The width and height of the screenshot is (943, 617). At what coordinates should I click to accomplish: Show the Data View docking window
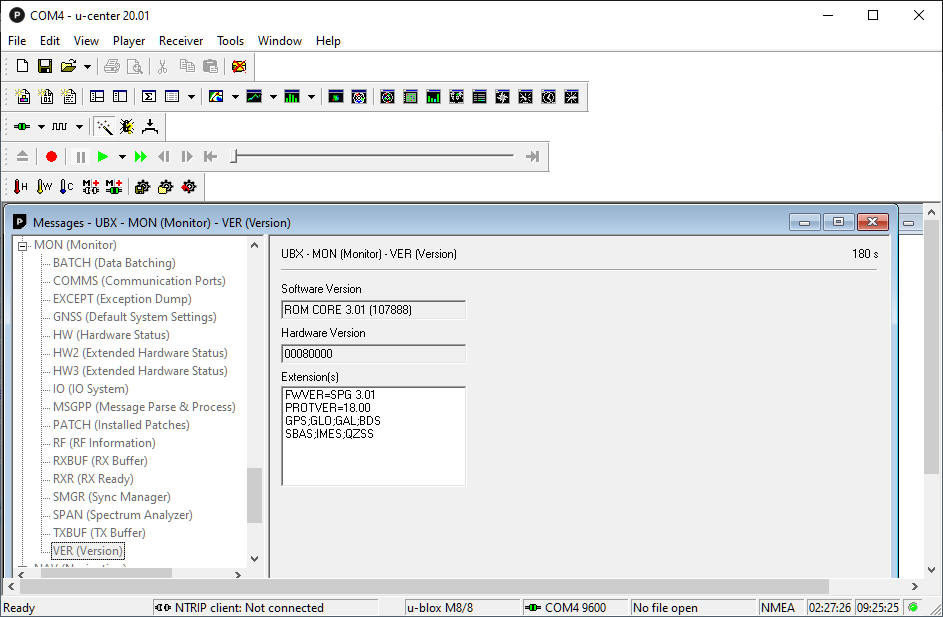pos(479,96)
